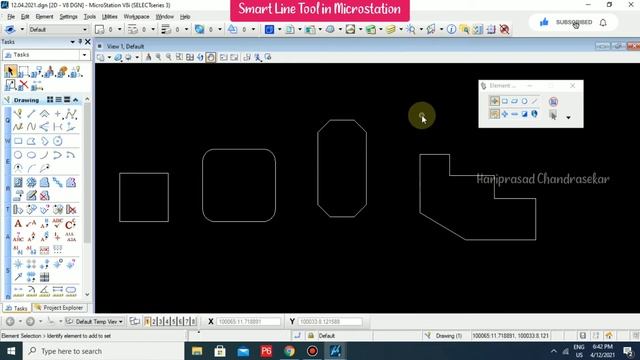Select the Place Ellipse tool
The height and width of the screenshot is (360, 640).
[x=31, y=155]
